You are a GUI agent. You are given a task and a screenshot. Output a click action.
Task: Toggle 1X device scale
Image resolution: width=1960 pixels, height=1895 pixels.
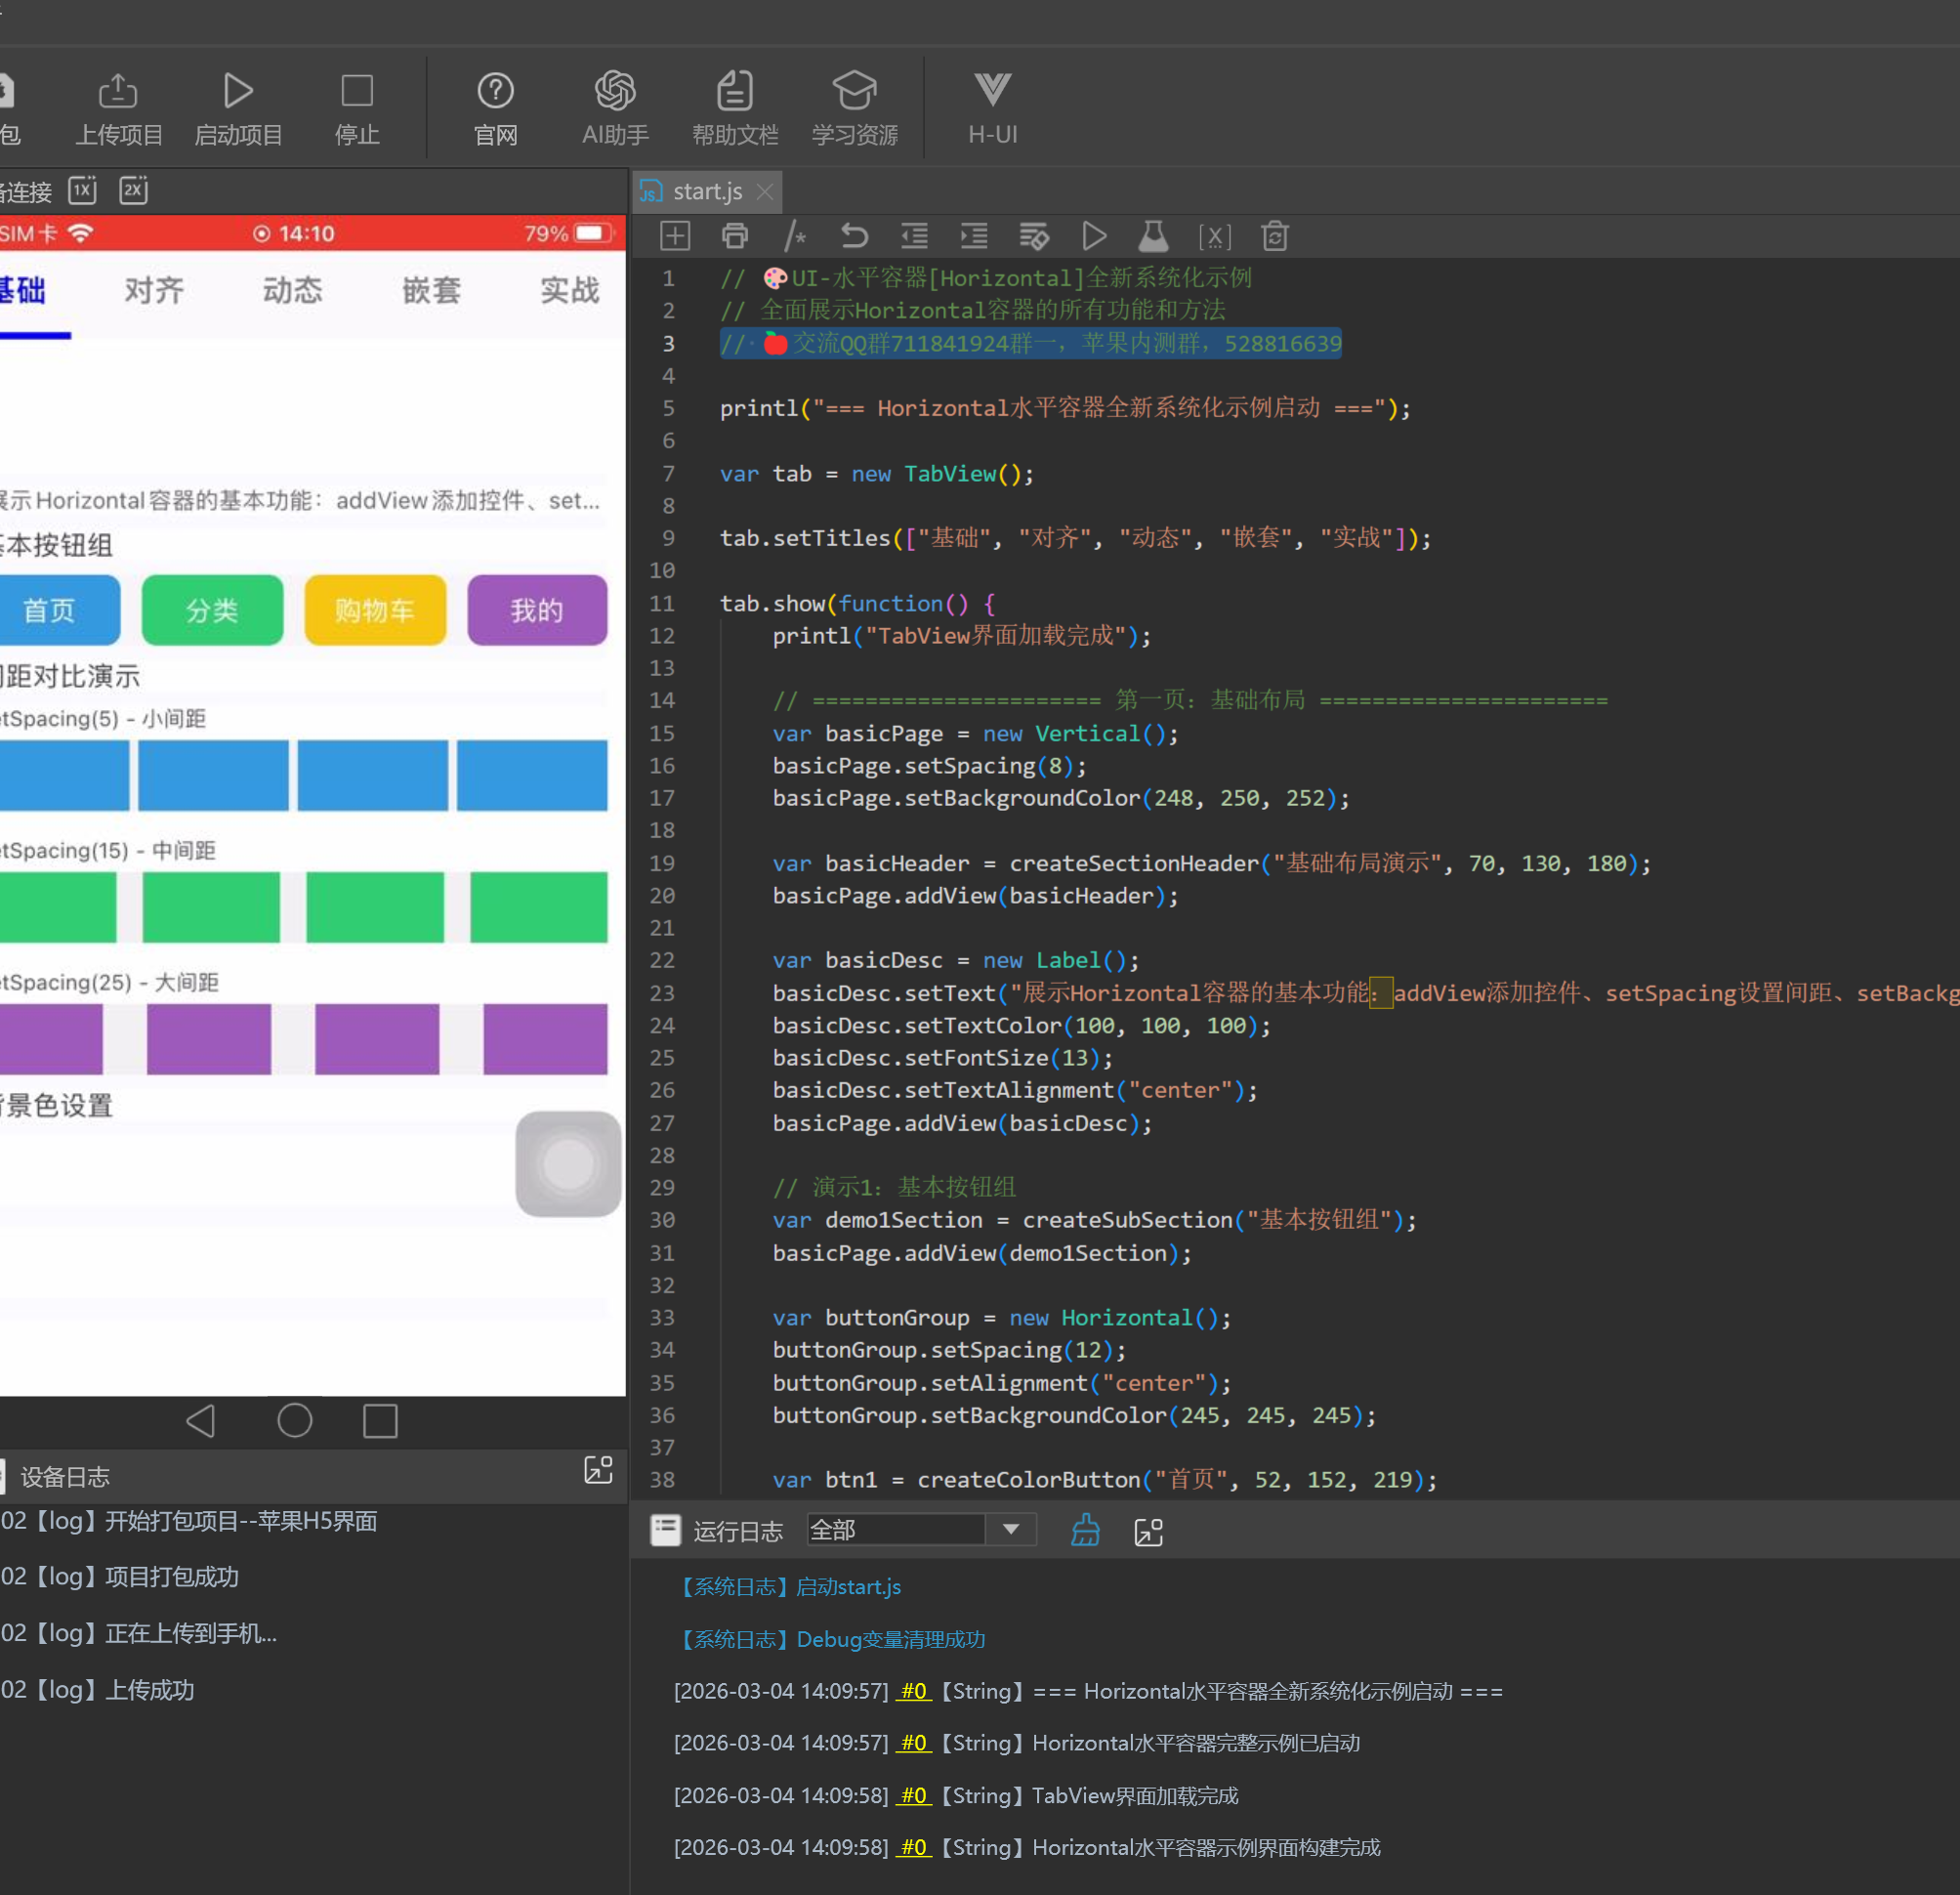click(x=83, y=190)
